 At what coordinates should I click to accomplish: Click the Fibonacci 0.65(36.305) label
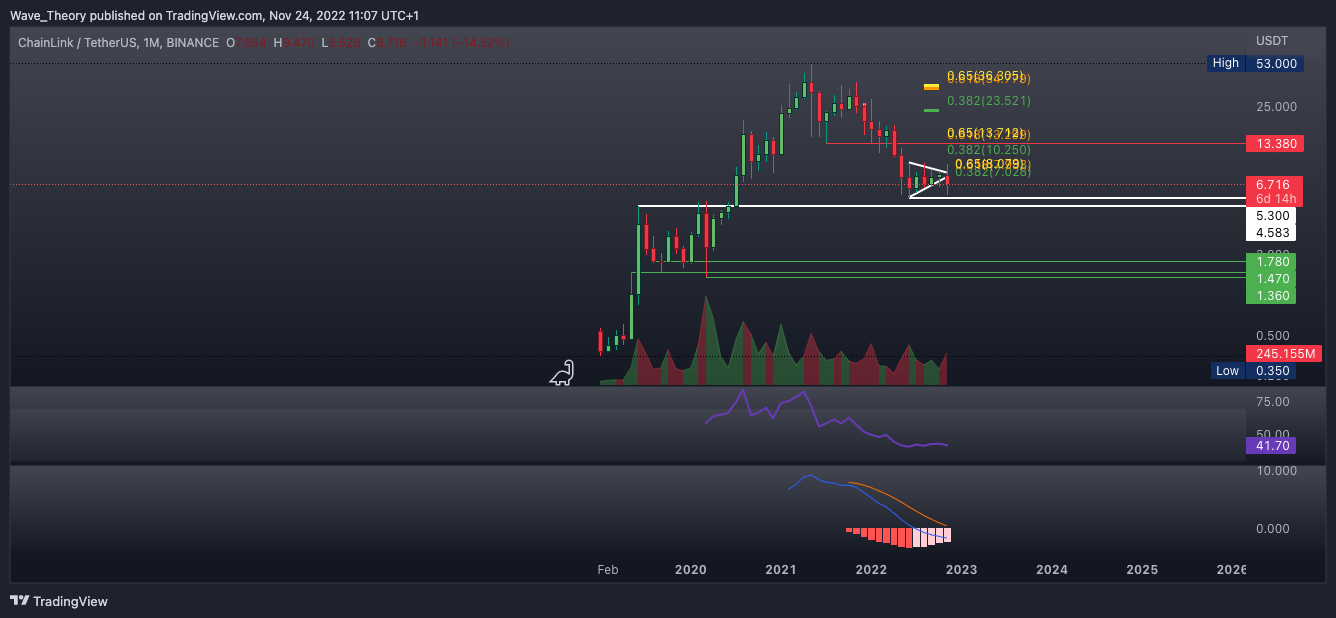click(x=987, y=75)
